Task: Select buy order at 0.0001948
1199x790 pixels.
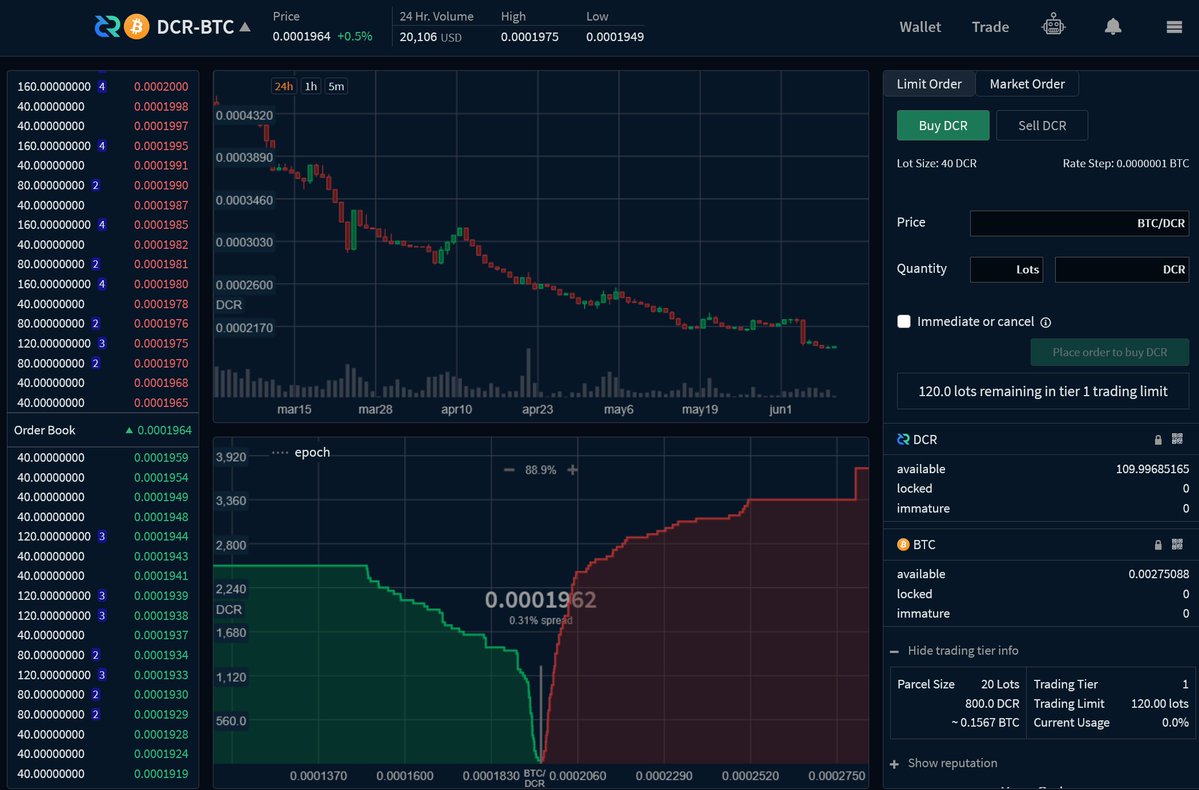Action: pyautogui.click(x=102, y=517)
